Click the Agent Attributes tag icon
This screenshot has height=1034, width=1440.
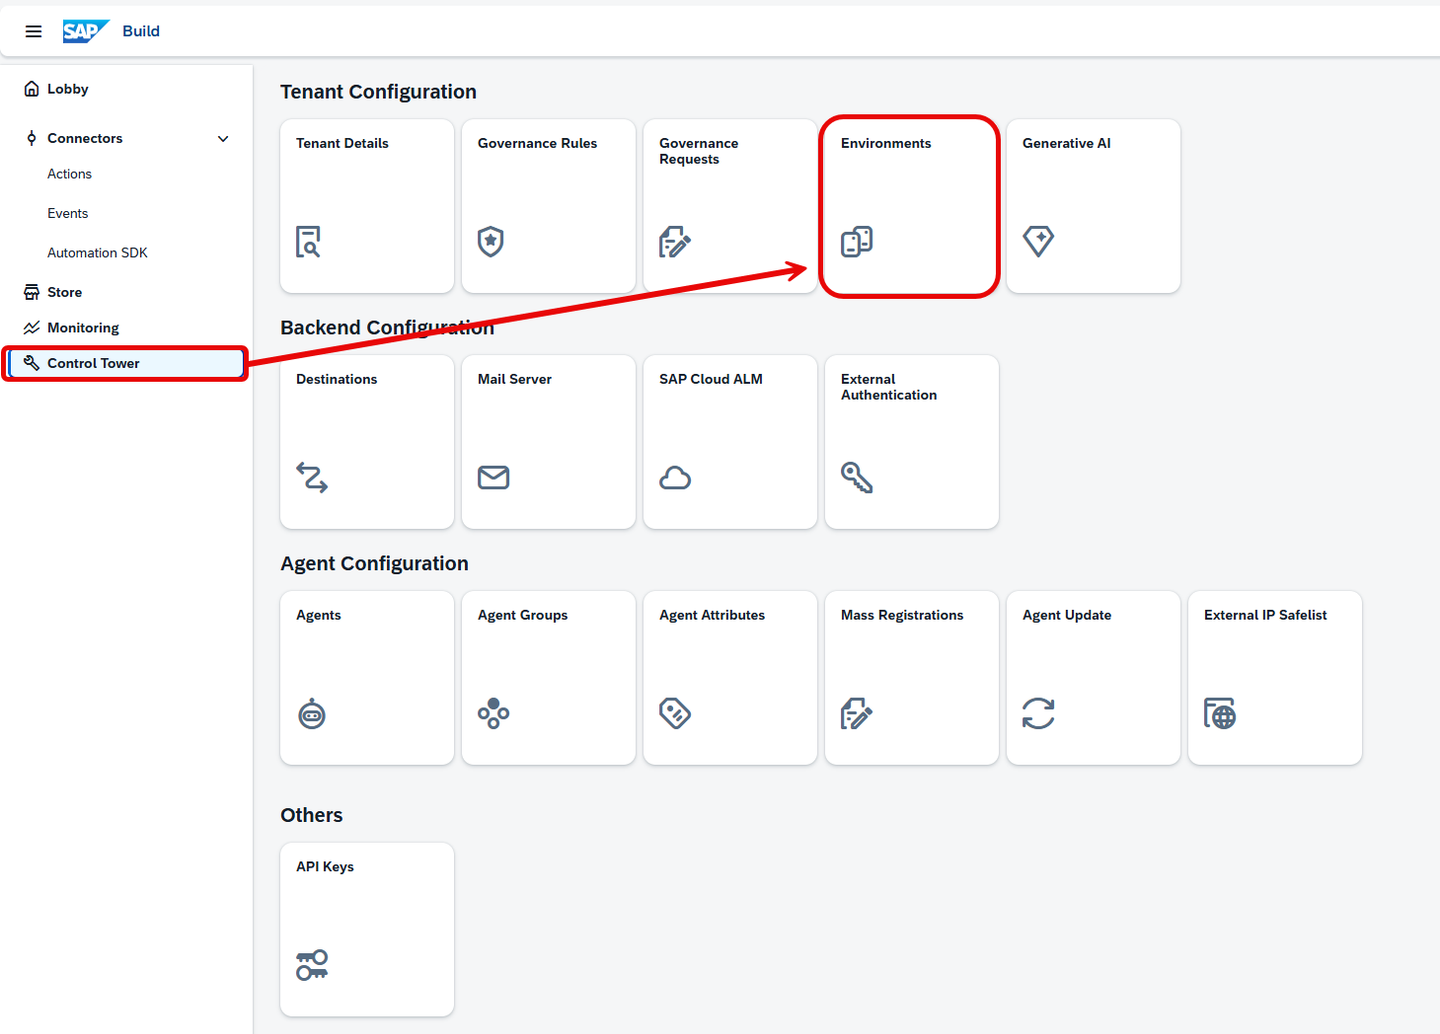pyautogui.click(x=675, y=713)
